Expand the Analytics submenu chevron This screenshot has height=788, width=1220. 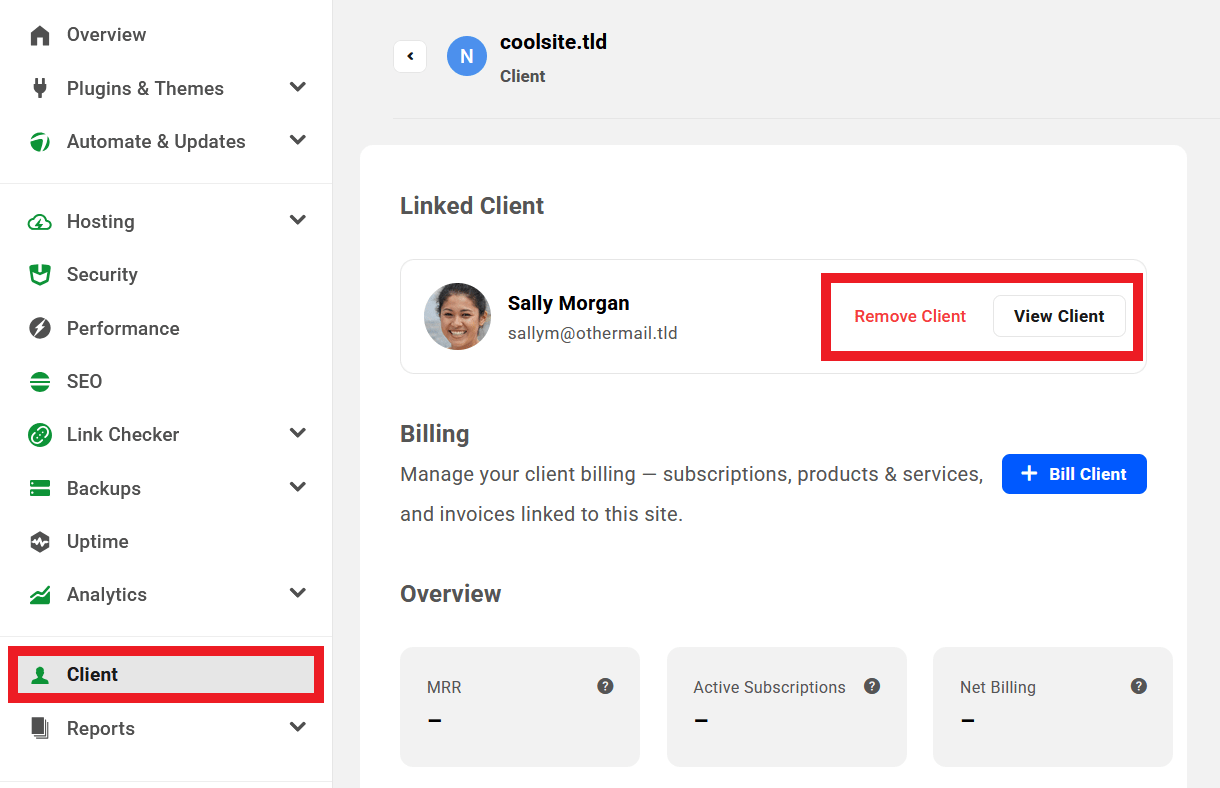coord(298,593)
